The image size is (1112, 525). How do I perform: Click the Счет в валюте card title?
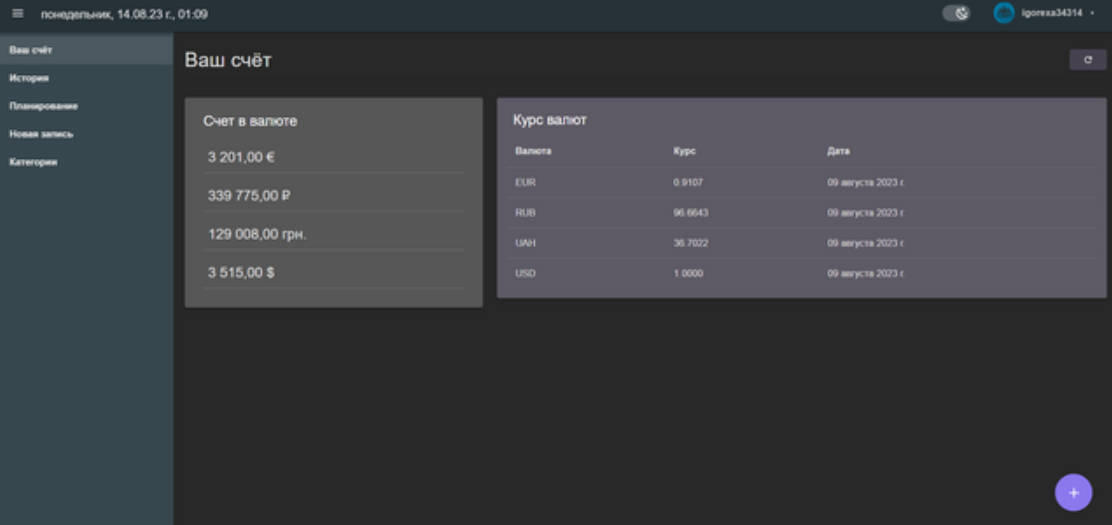coord(250,121)
